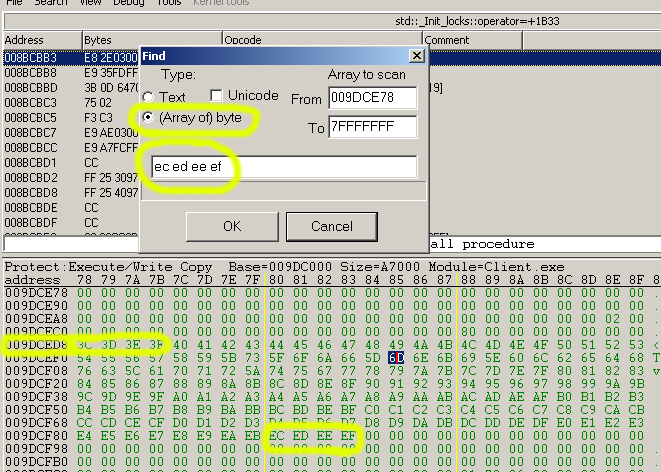This screenshot has height=472, width=661.
Task: Close the Find dialog
Action: click(416, 56)
